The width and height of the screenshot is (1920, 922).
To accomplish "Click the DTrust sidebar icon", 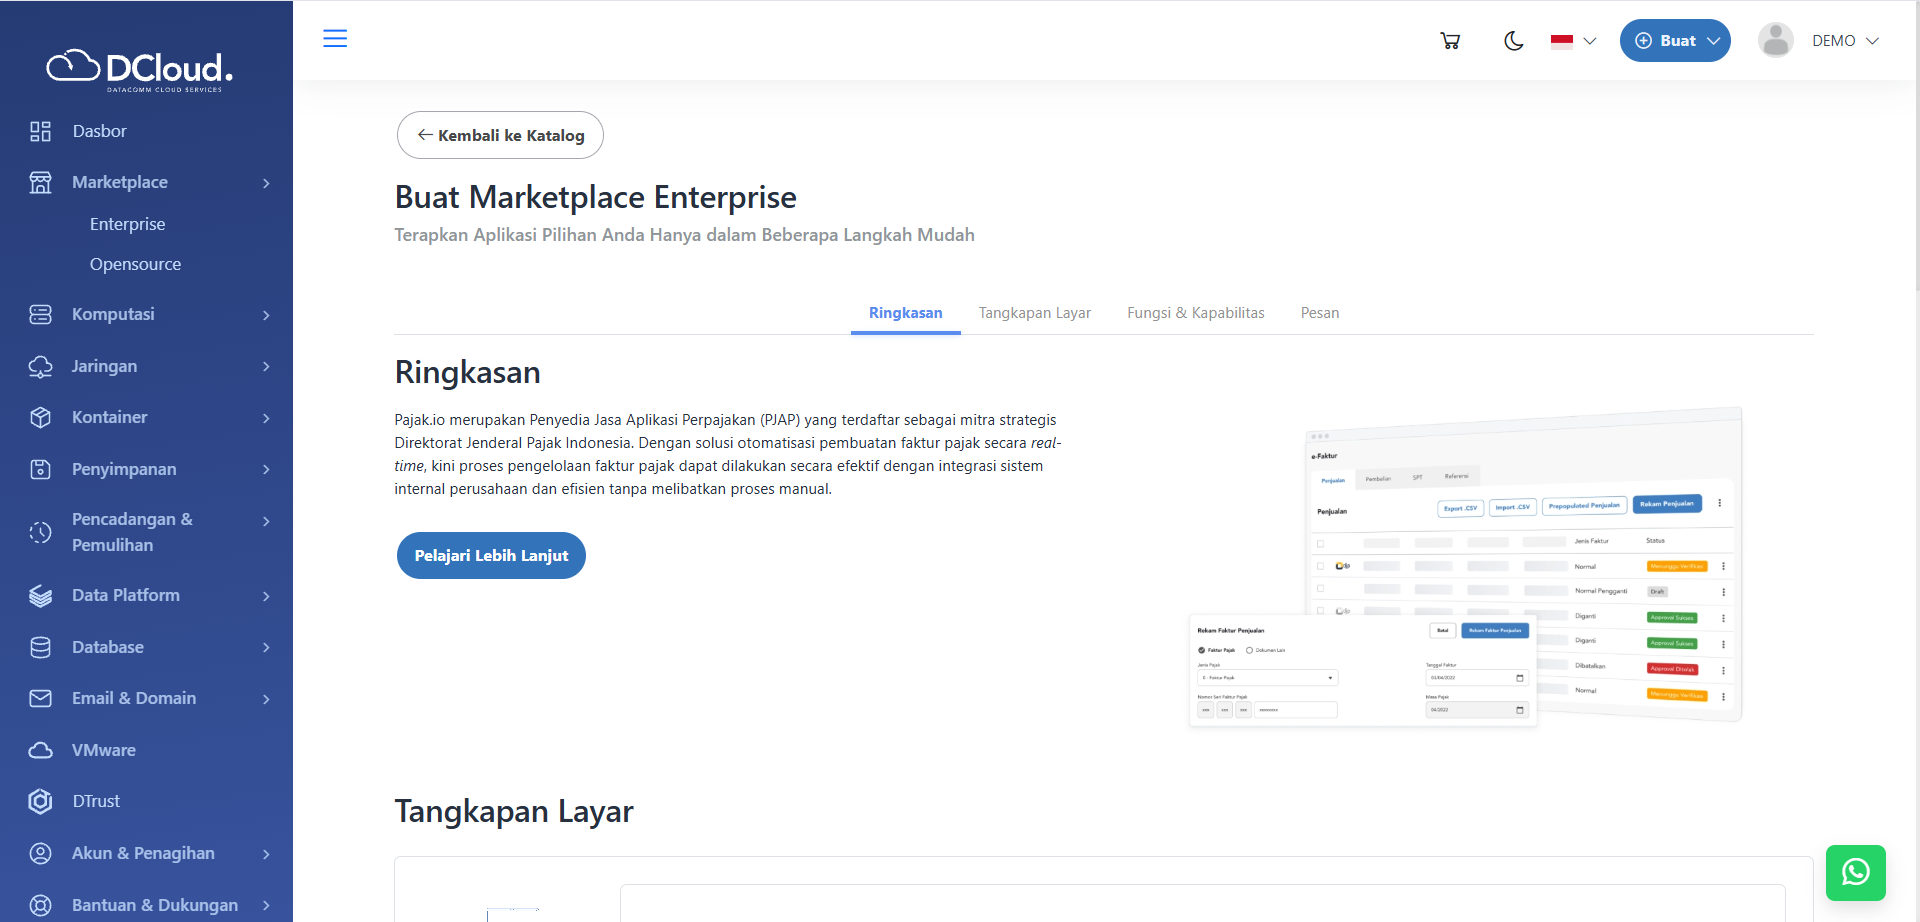I will (40, 801).
